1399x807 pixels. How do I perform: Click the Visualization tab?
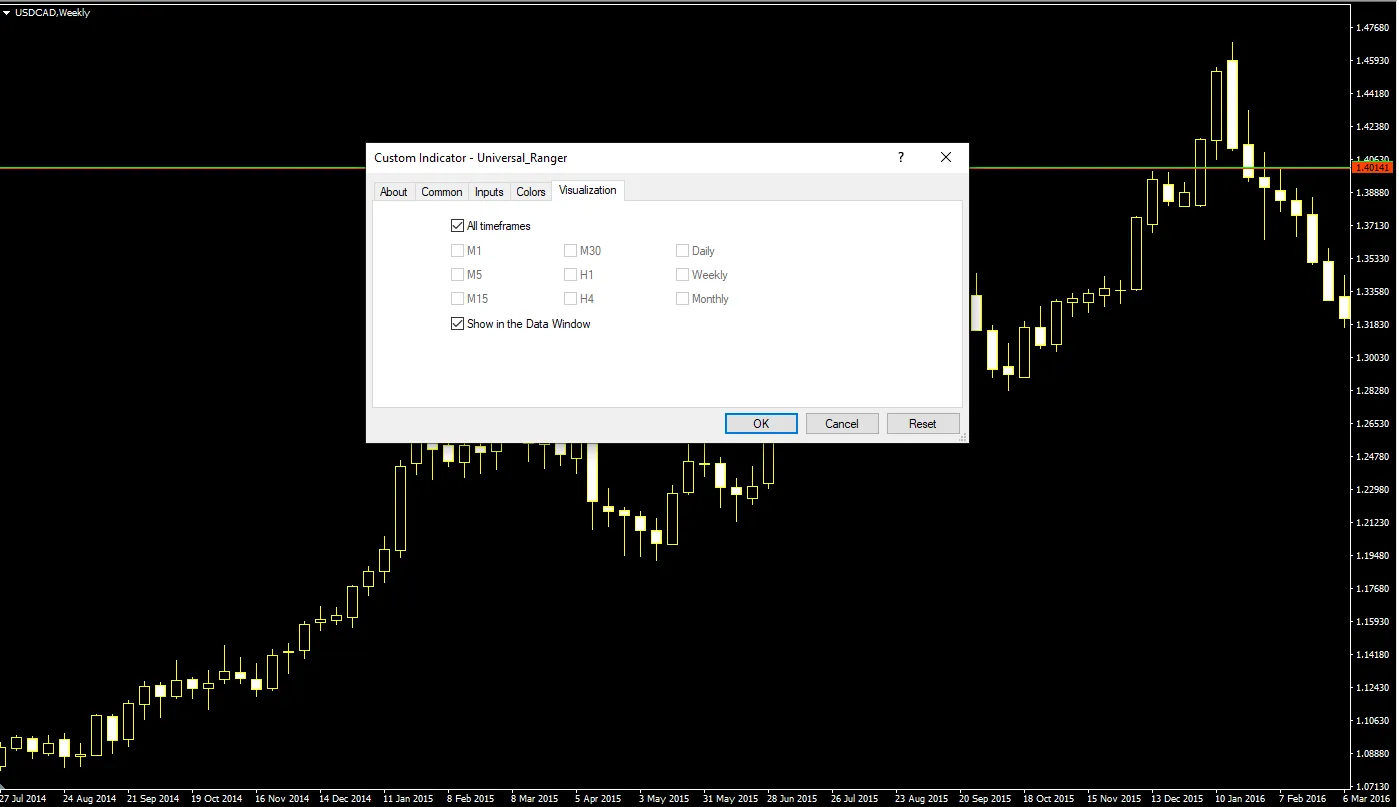588,190
